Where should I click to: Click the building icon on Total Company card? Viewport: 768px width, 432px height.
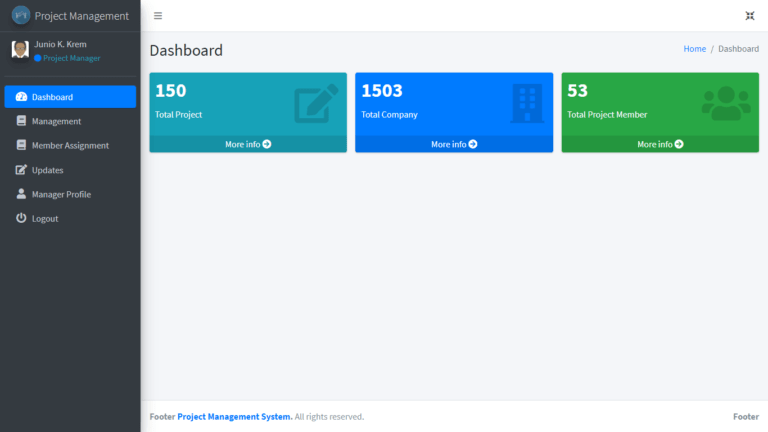(527, 103)
